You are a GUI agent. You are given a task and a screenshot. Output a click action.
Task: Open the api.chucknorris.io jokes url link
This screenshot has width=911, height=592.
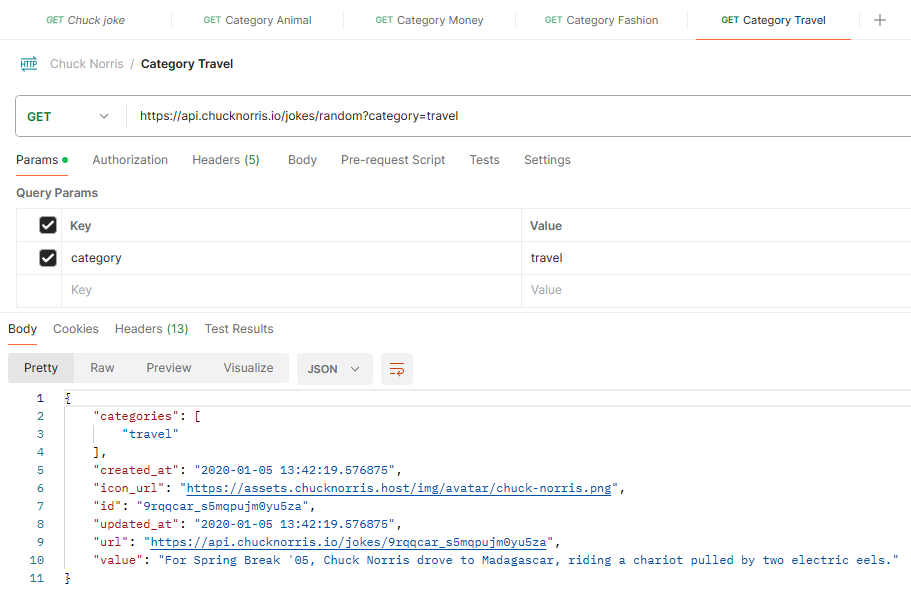pyautogui.click(x=349, y=542)
